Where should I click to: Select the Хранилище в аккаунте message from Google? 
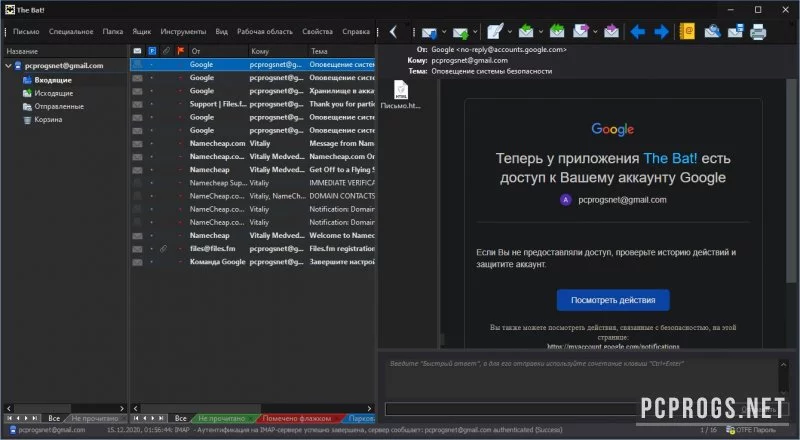tap(253, 91)
